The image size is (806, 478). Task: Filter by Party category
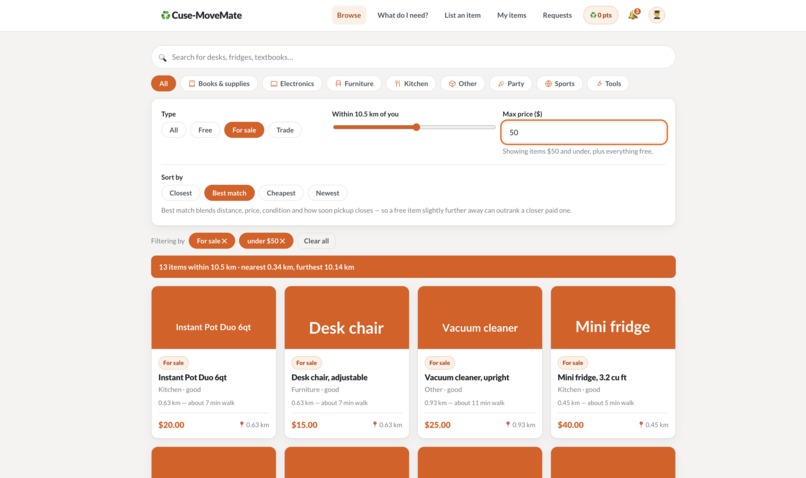(x=511, y=83)
